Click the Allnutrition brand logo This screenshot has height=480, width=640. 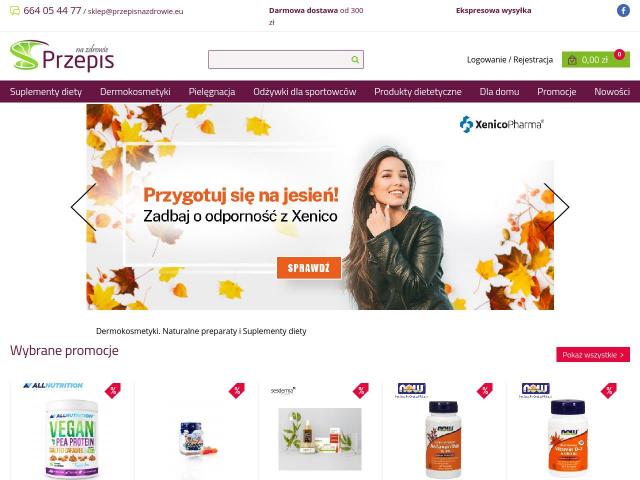click(x=53, y=386)
